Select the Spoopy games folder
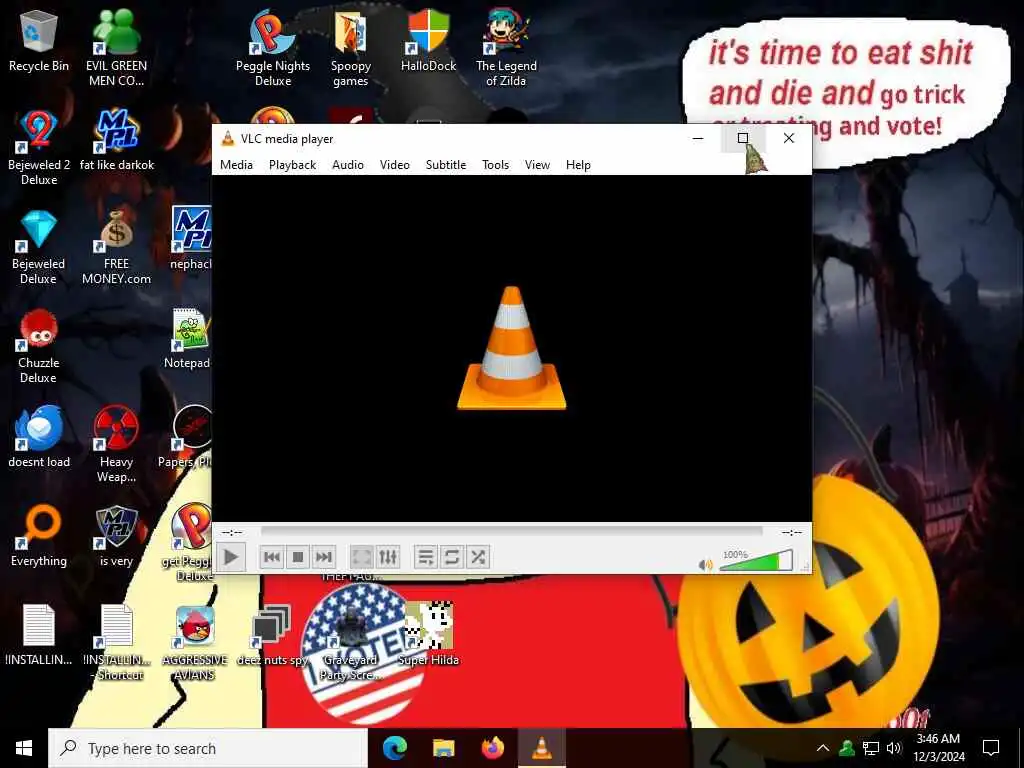 pos(350,49)
